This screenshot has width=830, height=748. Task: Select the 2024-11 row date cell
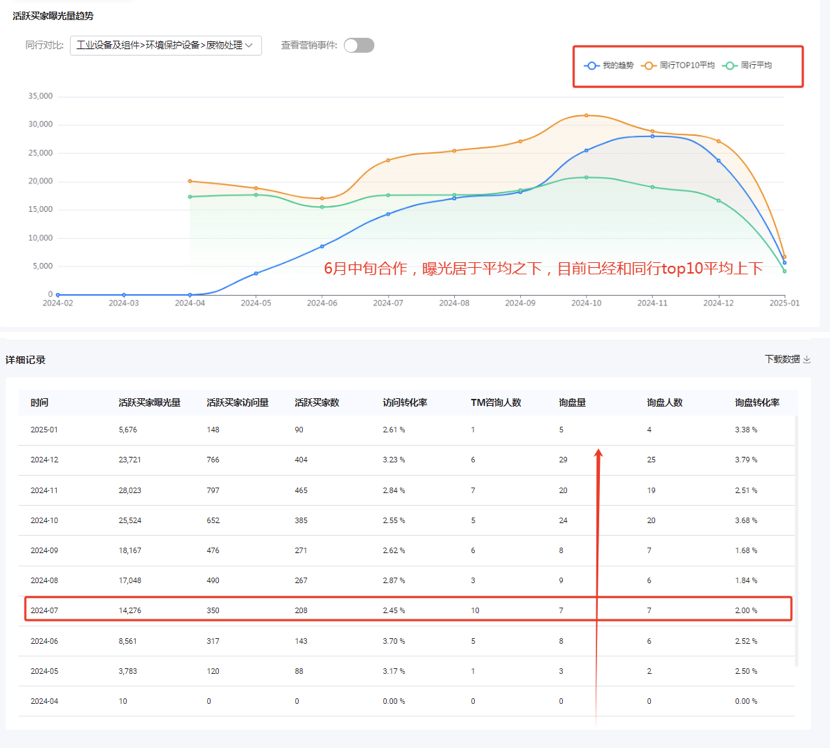point(44,490)
